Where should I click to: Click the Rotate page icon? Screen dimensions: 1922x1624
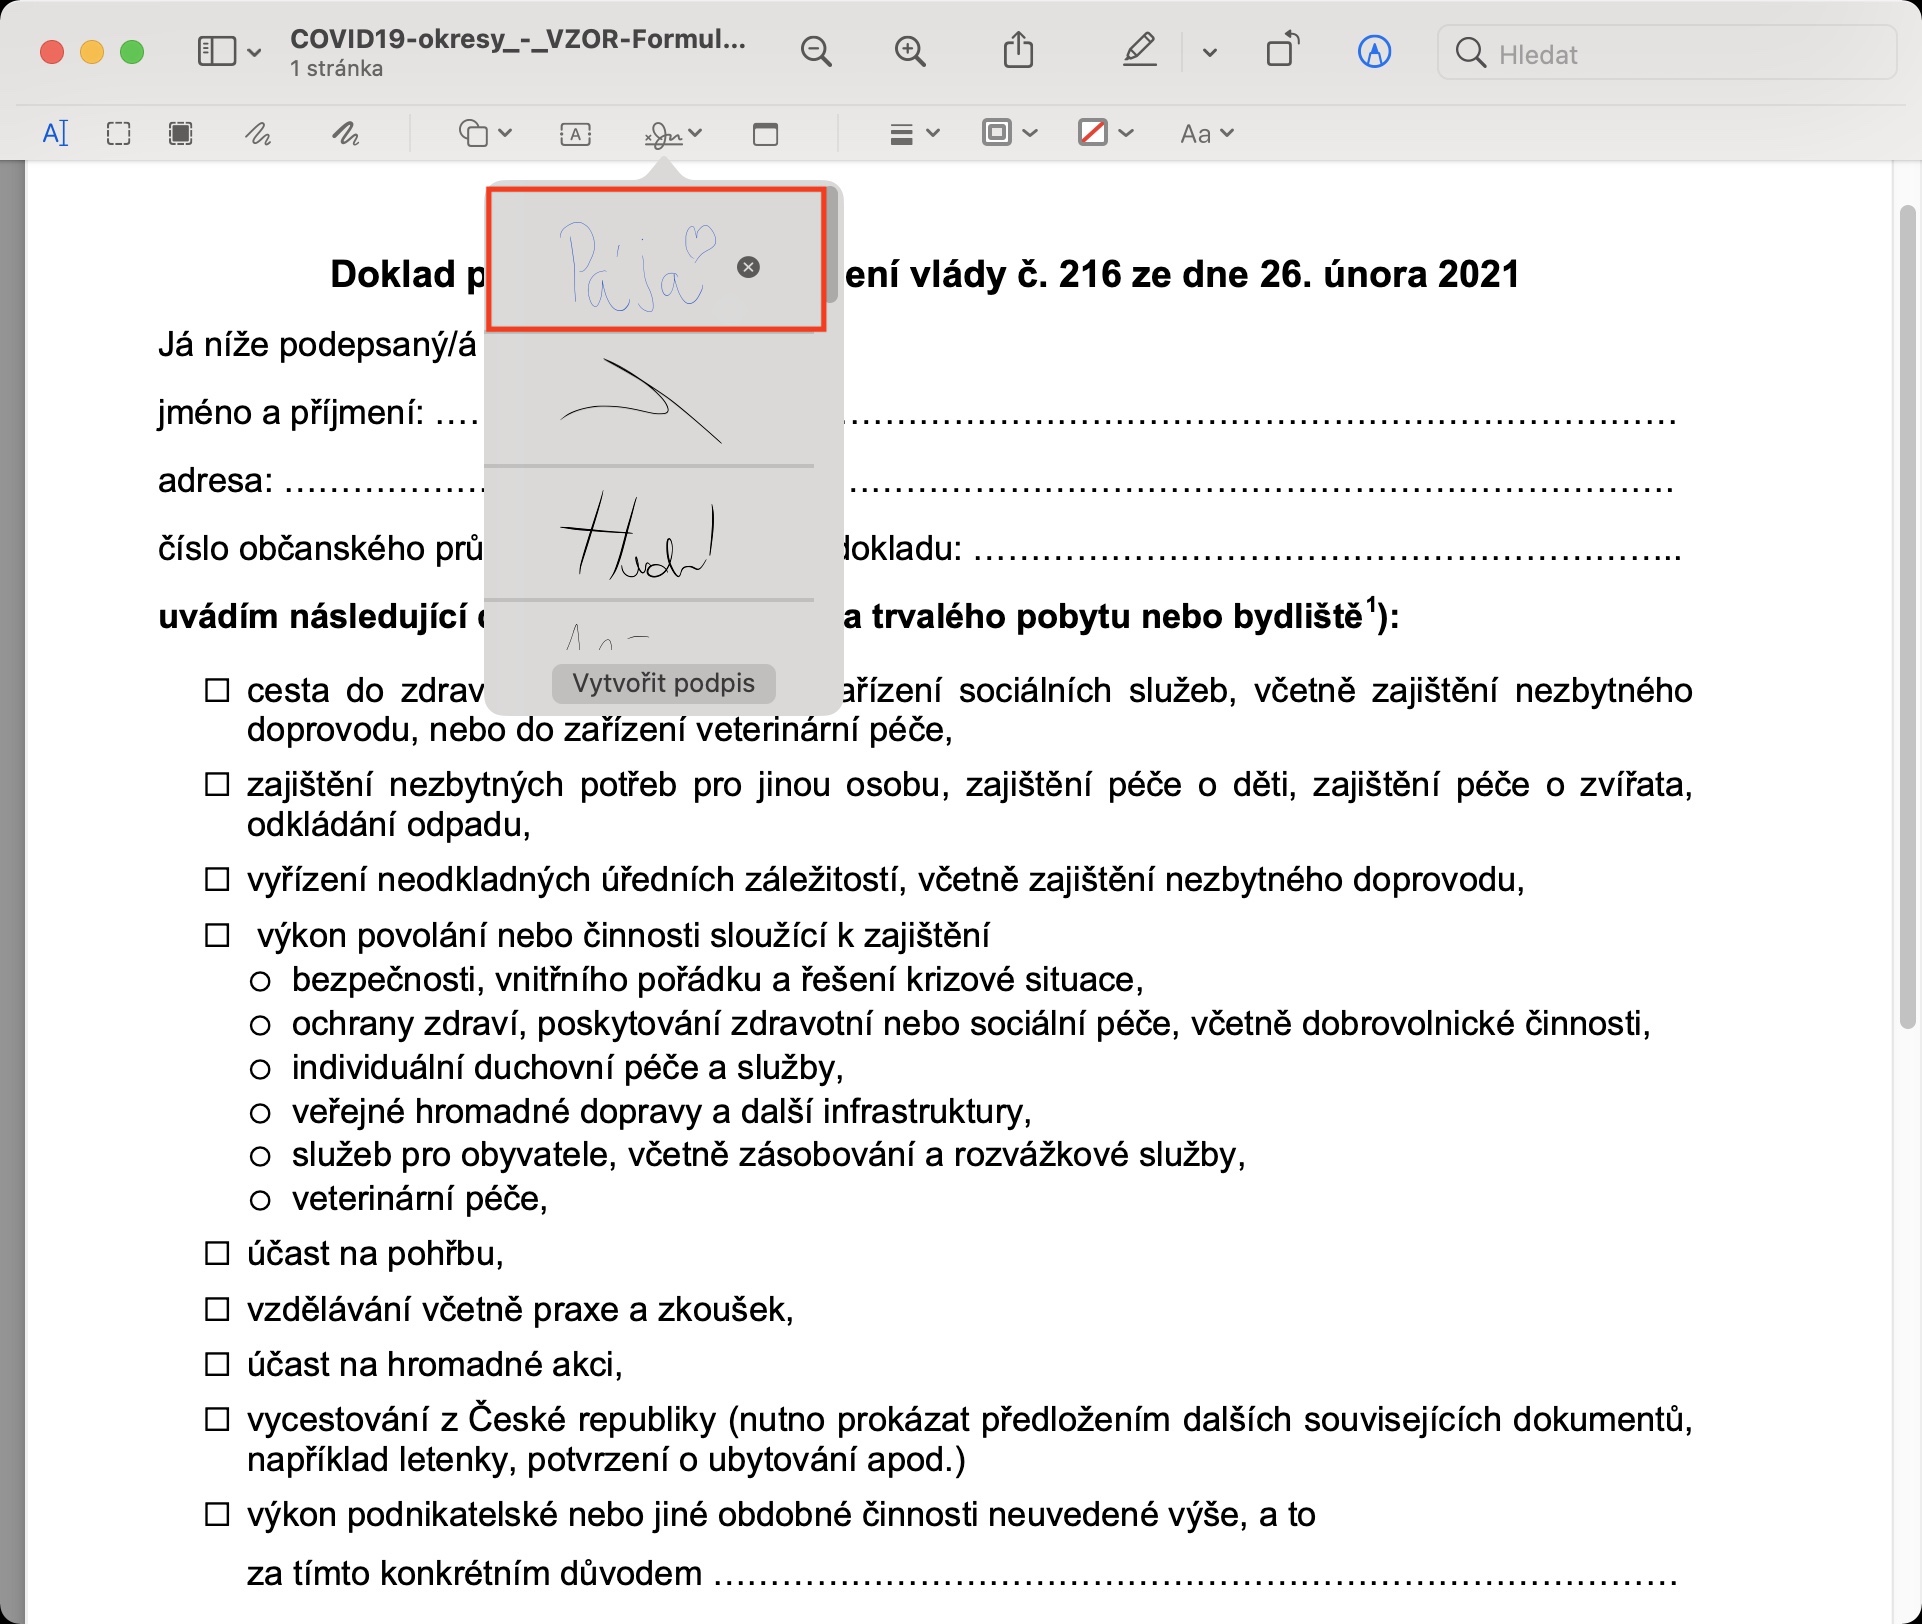1282,51
